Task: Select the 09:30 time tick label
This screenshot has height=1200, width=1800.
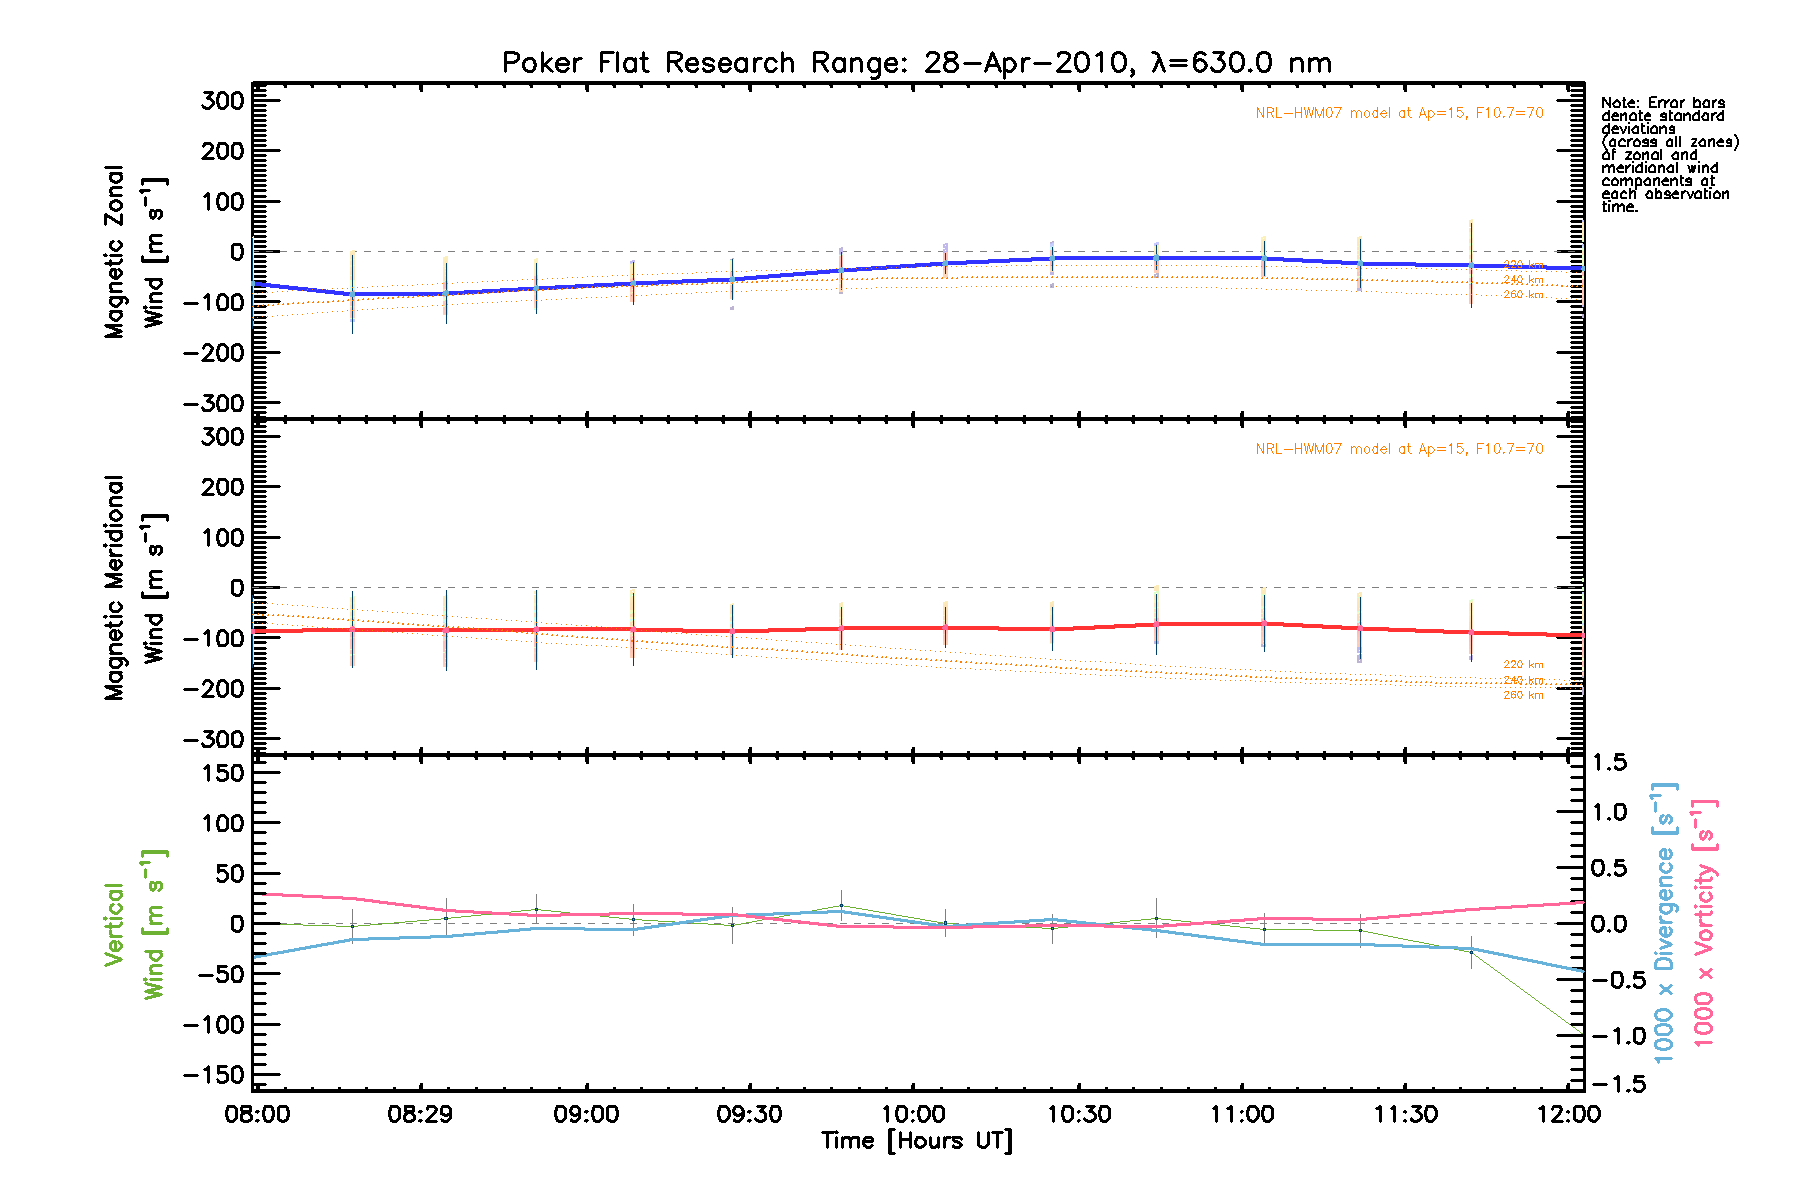Action: (749, 1115)
